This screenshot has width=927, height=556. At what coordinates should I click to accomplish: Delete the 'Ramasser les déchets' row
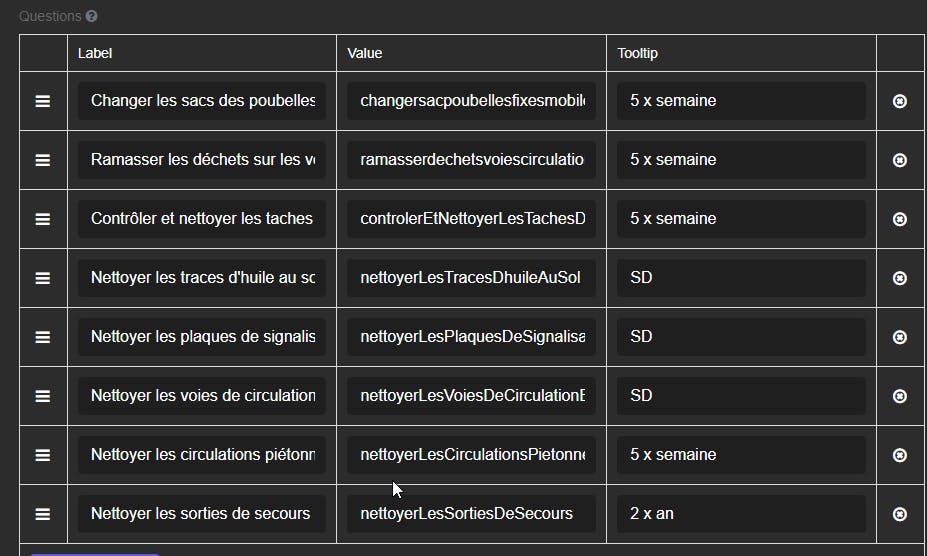899,160
